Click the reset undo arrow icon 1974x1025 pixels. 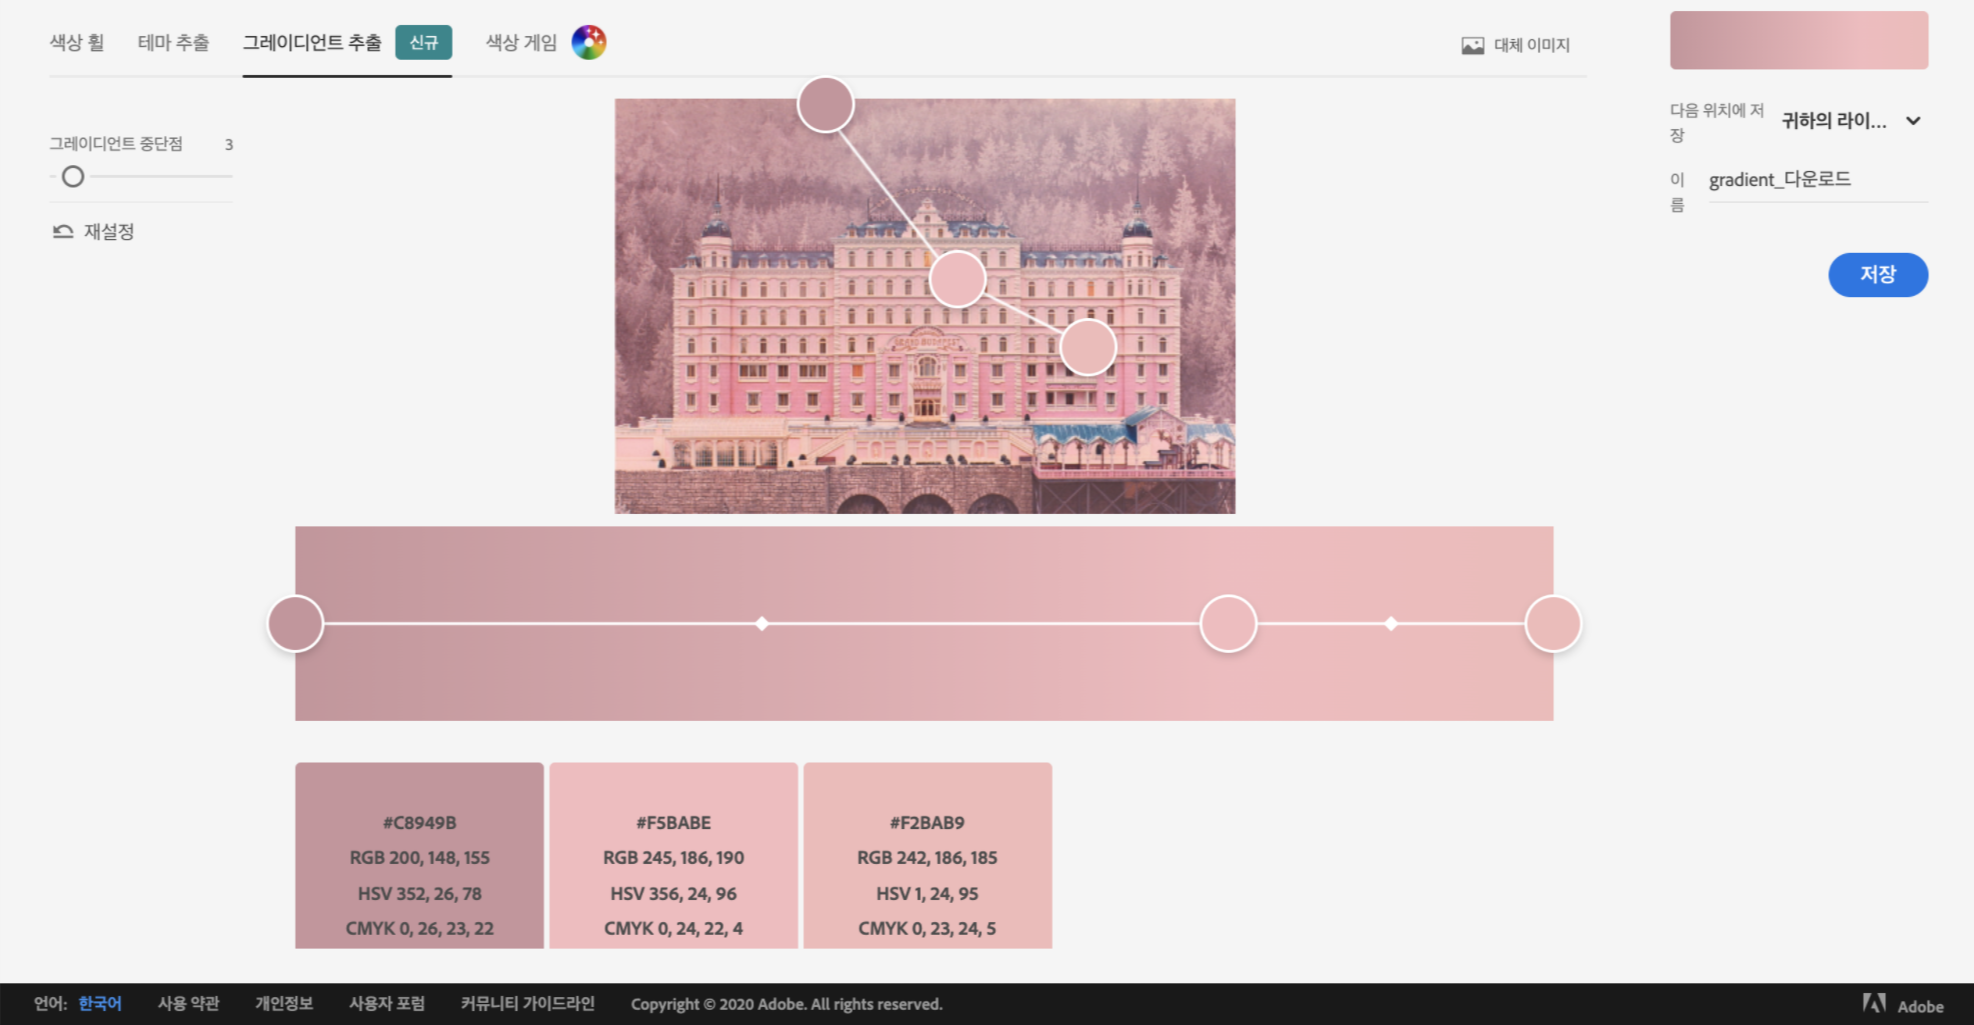[63, 231]
